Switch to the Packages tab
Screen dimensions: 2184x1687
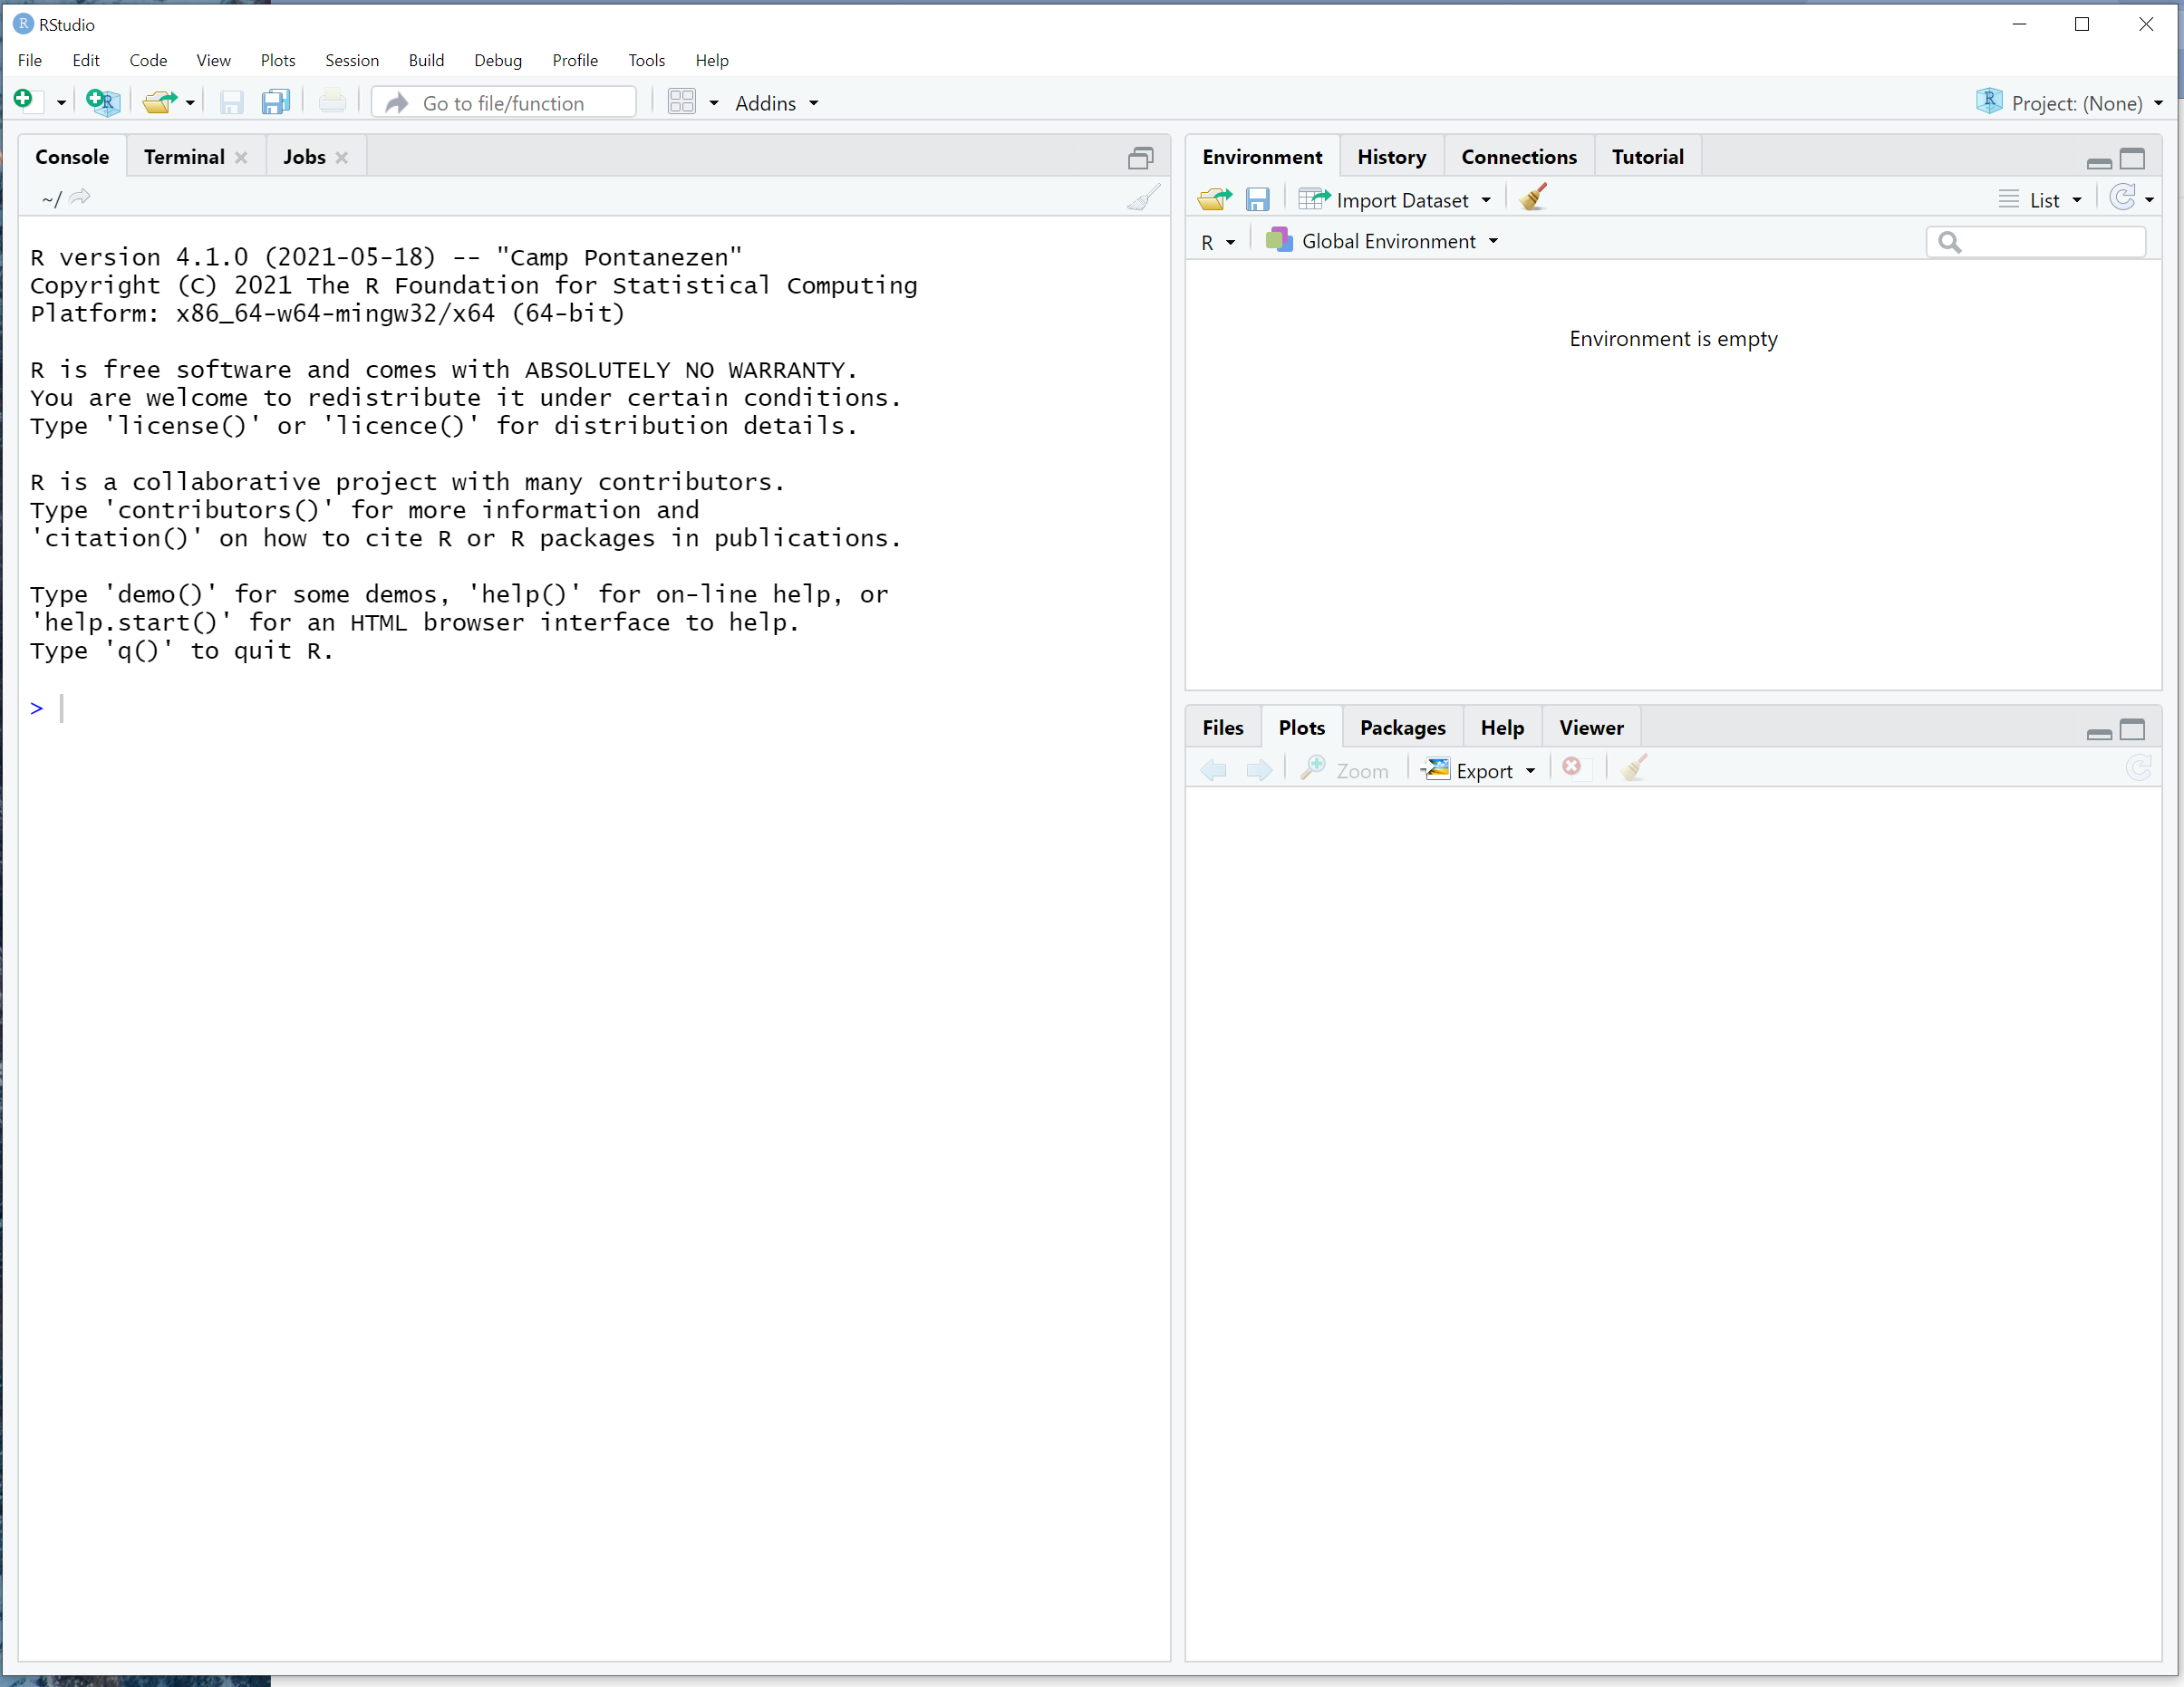tap(1402, 728)
